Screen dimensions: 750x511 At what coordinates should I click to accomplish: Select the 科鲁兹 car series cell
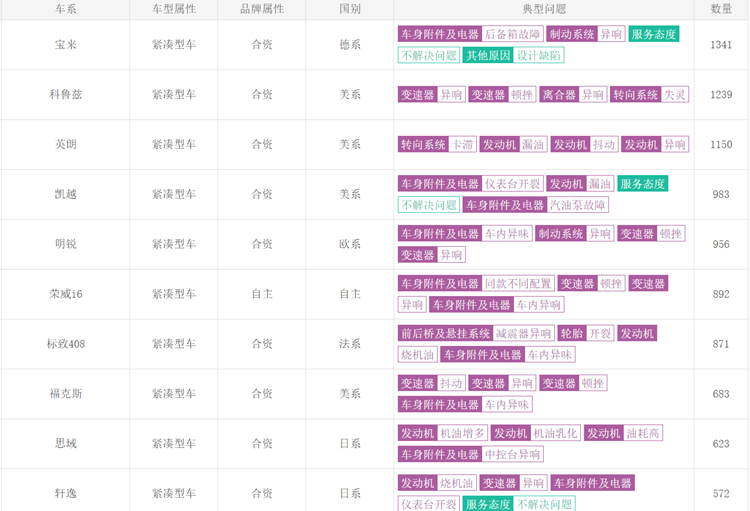pos(66,94)
